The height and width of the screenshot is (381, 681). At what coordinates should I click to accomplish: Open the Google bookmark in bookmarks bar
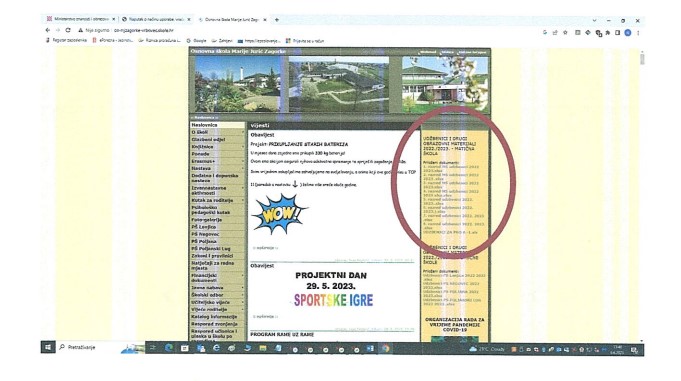(197, 41)
